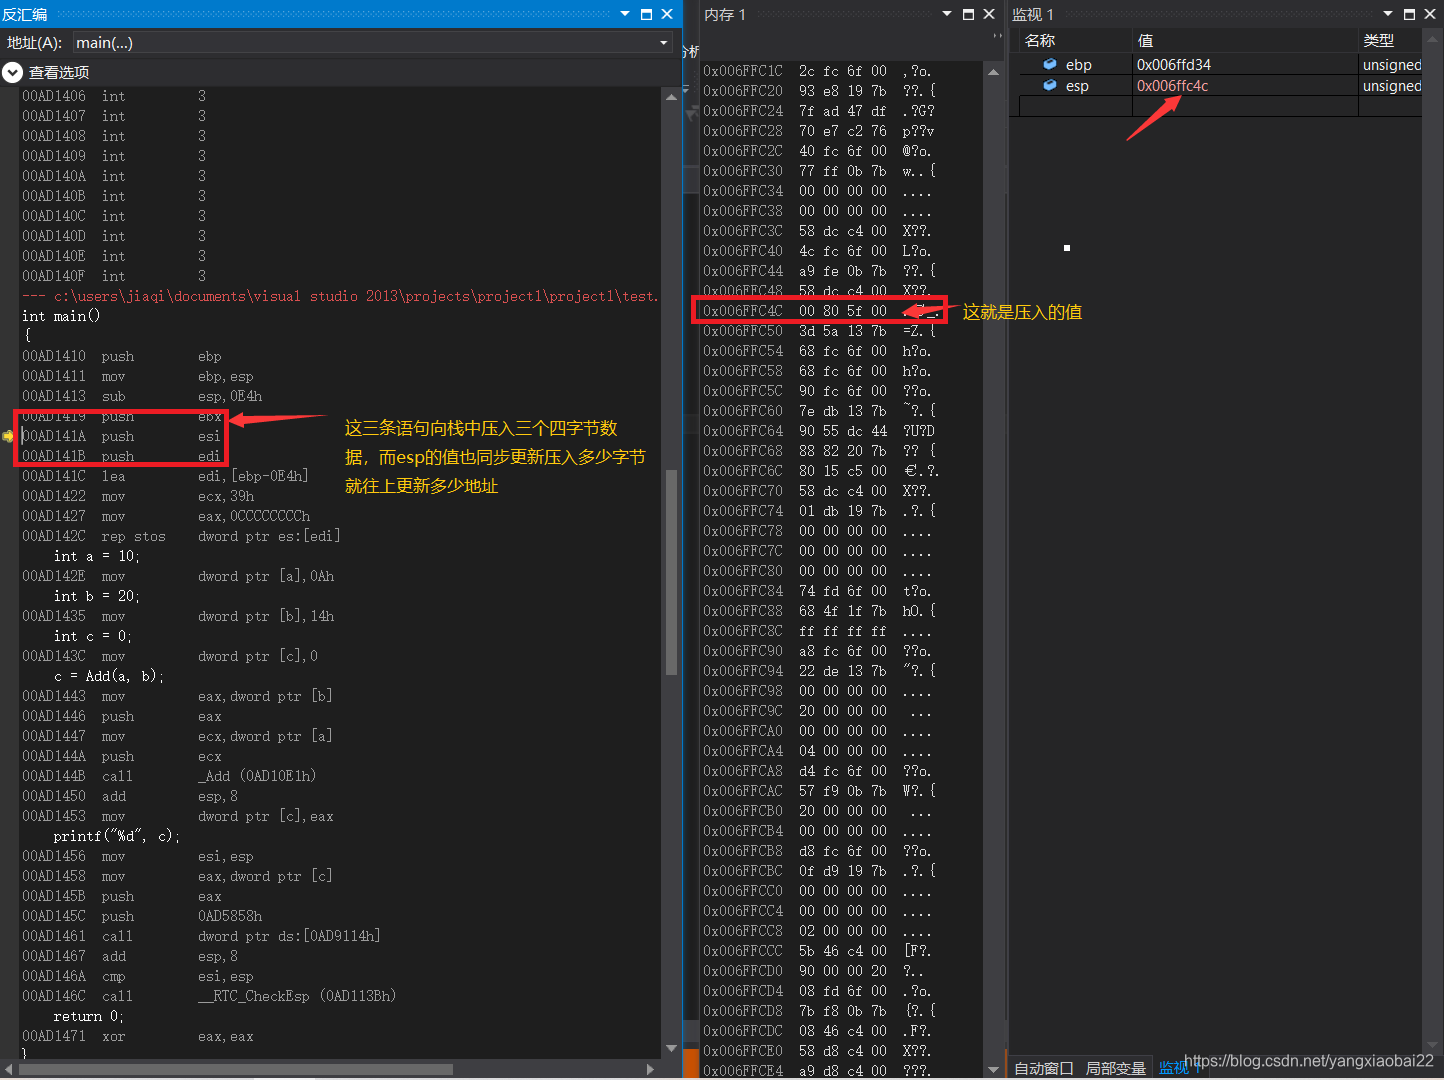Click instruction 00AD146C call __RTC_CheckEsp
The image size is (1444, 1080).
[209, 996]
